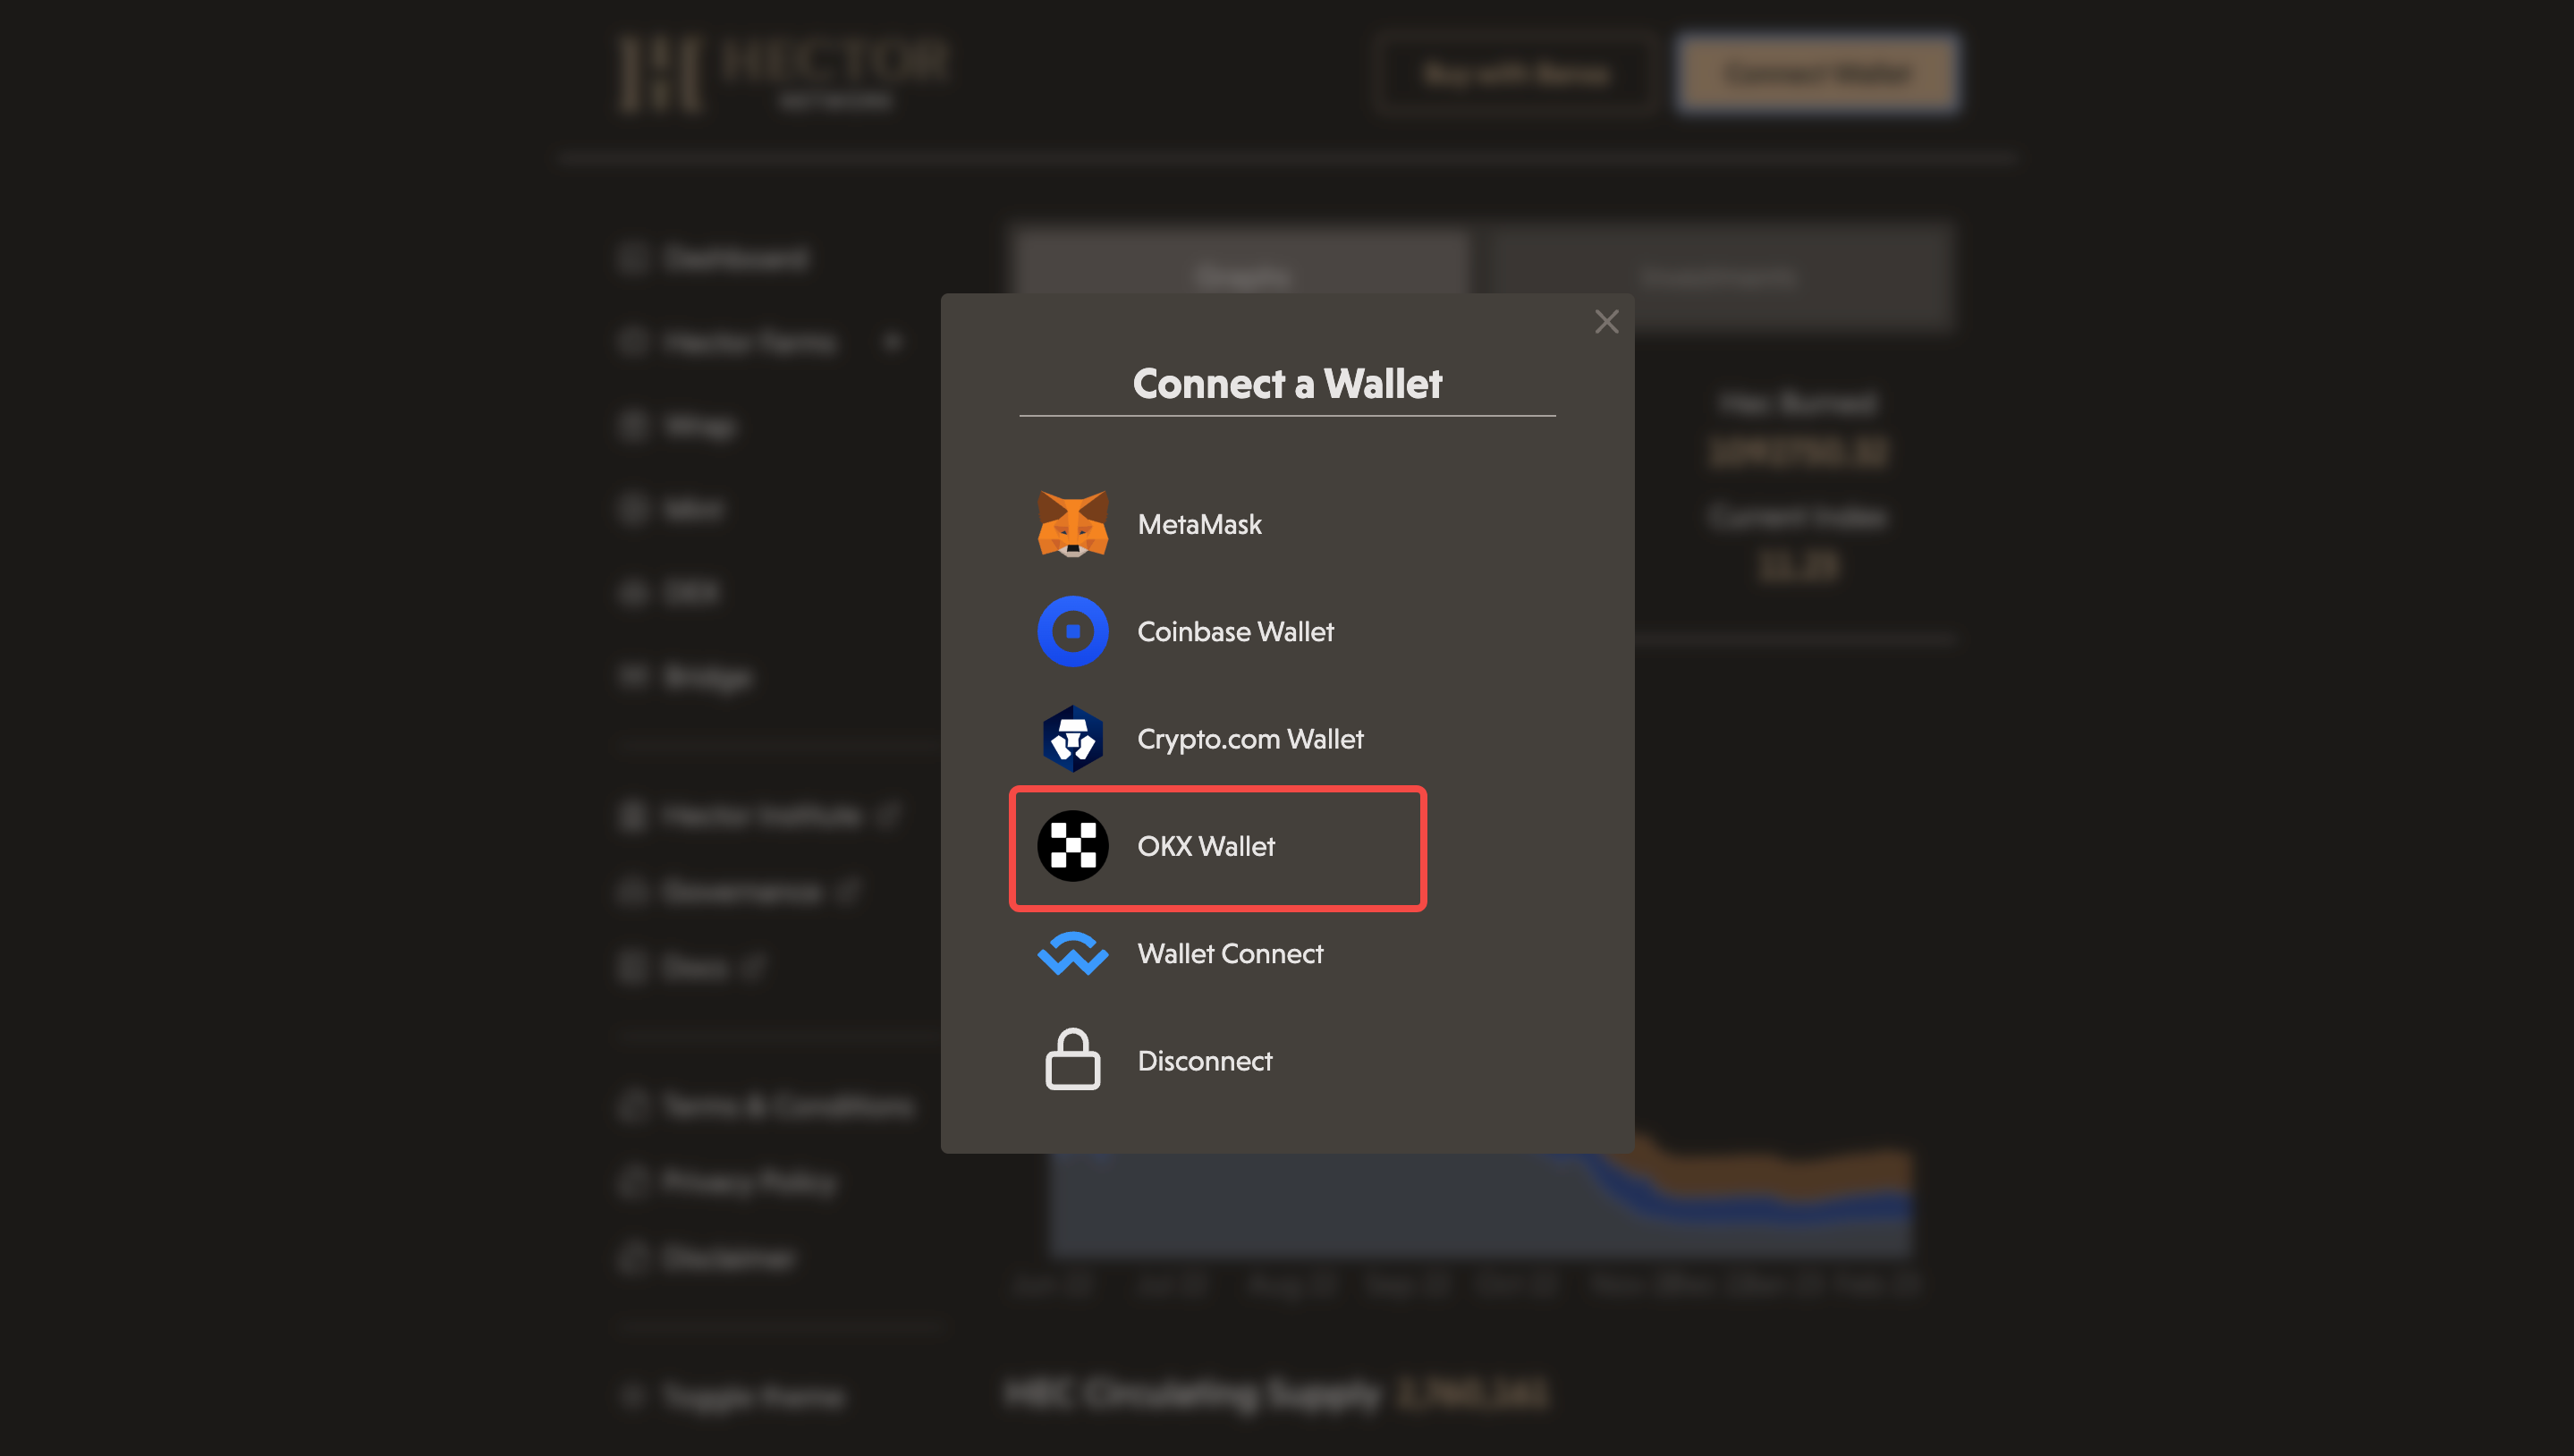Switch to the Investments tab
This screenshot has height=1456, width=2574.
[x=1718, y=276]
